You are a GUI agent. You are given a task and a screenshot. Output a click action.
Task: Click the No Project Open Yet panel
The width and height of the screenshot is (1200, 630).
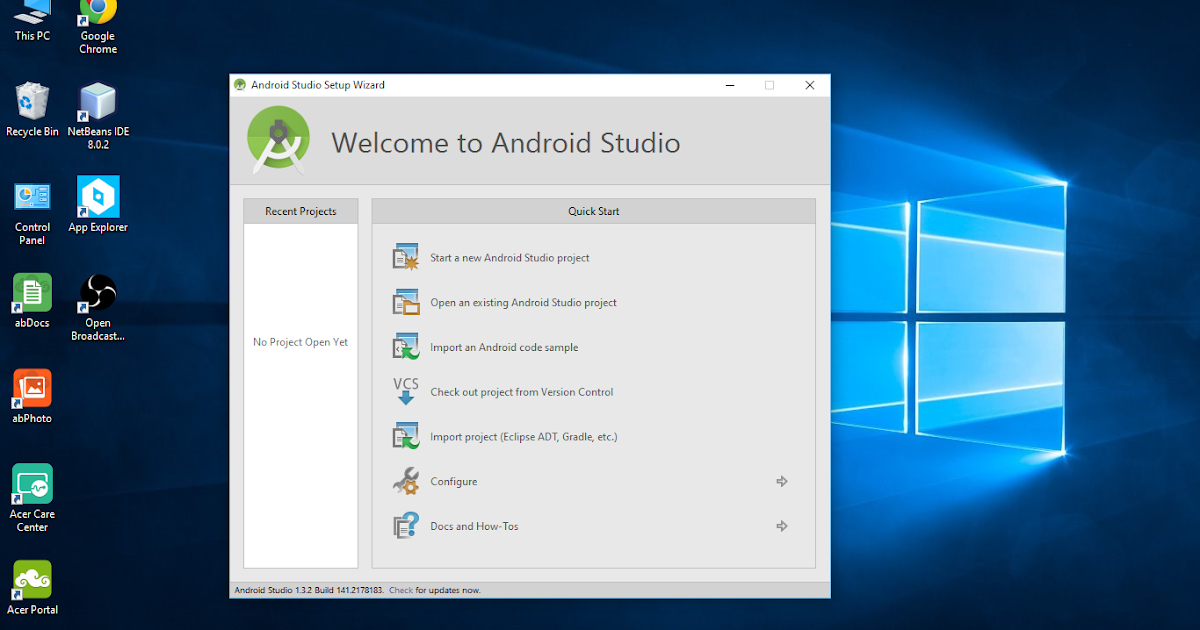[300, 341]
